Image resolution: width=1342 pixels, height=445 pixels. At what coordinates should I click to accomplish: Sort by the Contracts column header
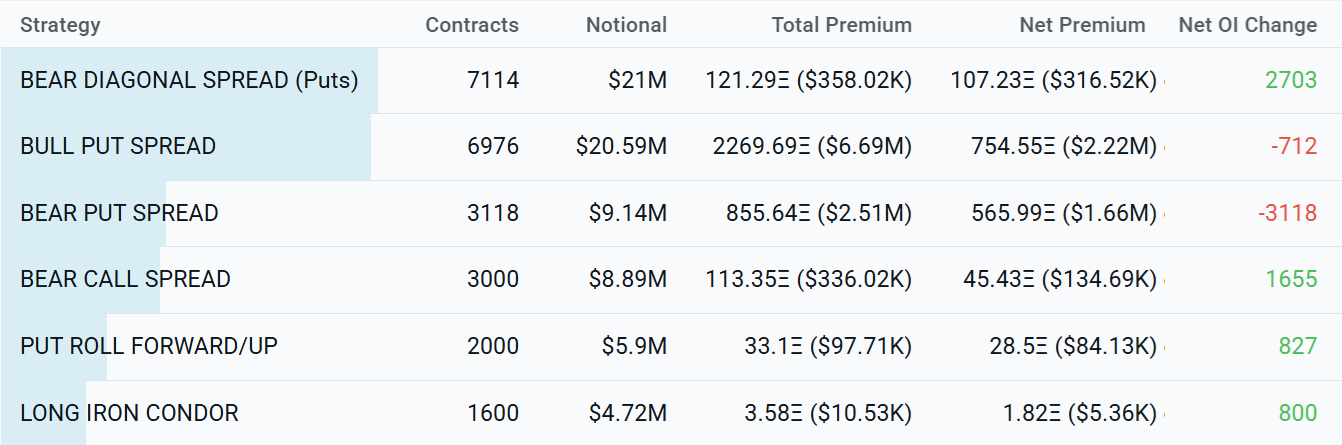[472, 25]
